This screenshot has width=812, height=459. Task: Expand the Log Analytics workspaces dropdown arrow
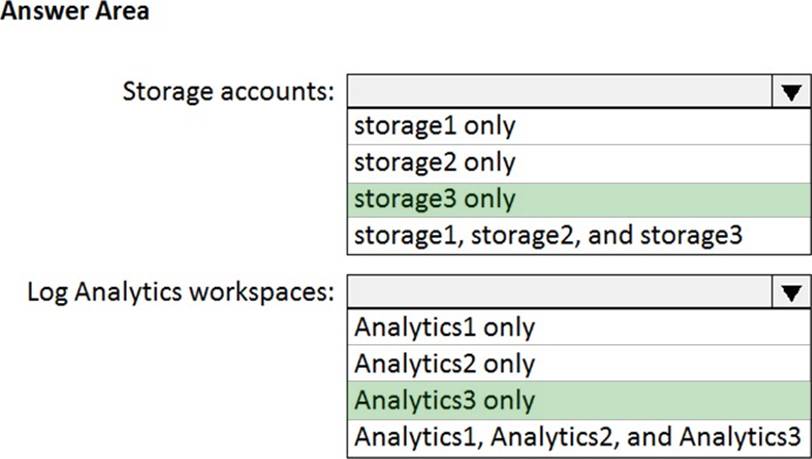tap(791, 293)
